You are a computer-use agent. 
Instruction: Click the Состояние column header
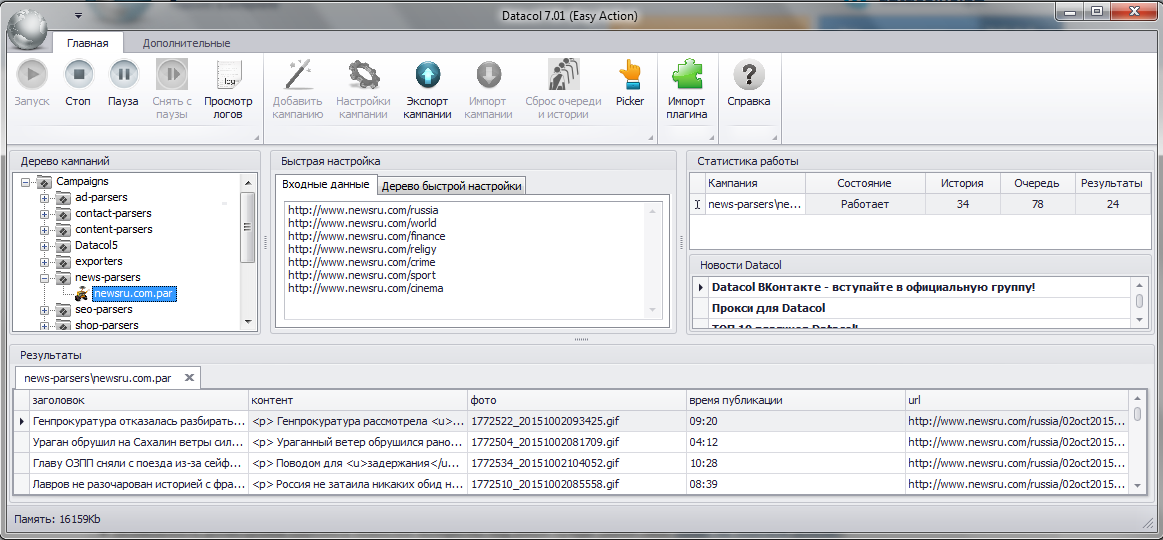pyautogui.click(x=865, y=183)
